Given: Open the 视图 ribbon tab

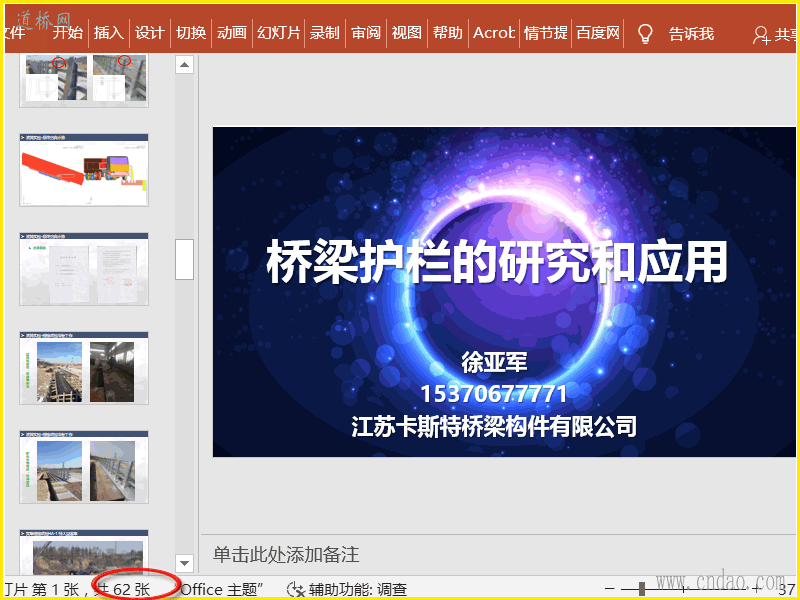Looking at the screenshot, I should click(407, 33).
